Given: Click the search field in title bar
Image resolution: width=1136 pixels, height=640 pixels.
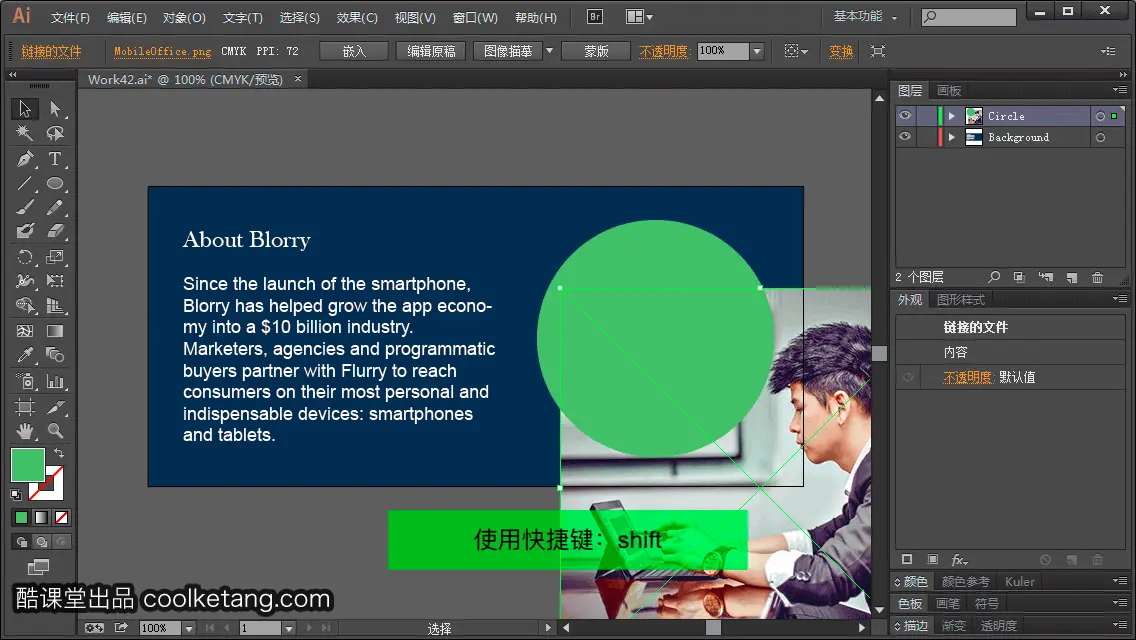Looking at the screenshot, I should click(x=969, y=16).
